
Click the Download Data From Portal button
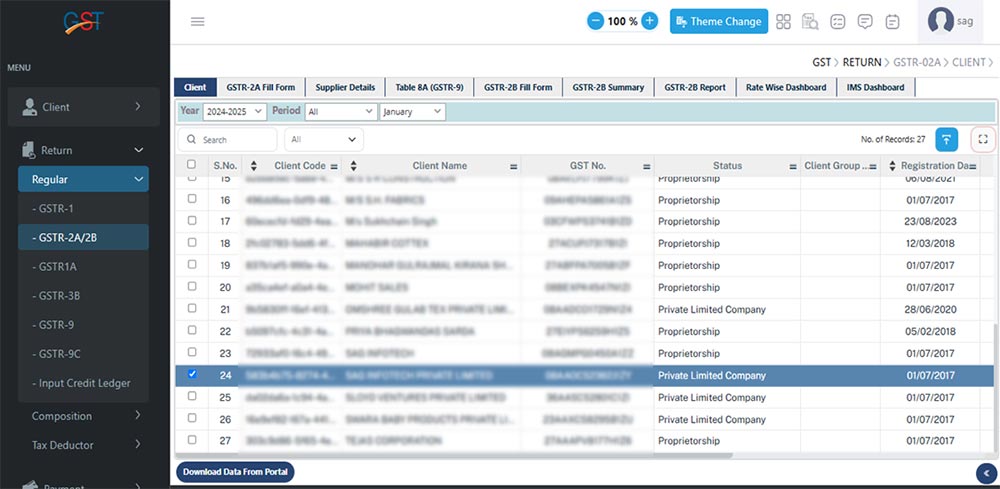(x=236, y=472)
